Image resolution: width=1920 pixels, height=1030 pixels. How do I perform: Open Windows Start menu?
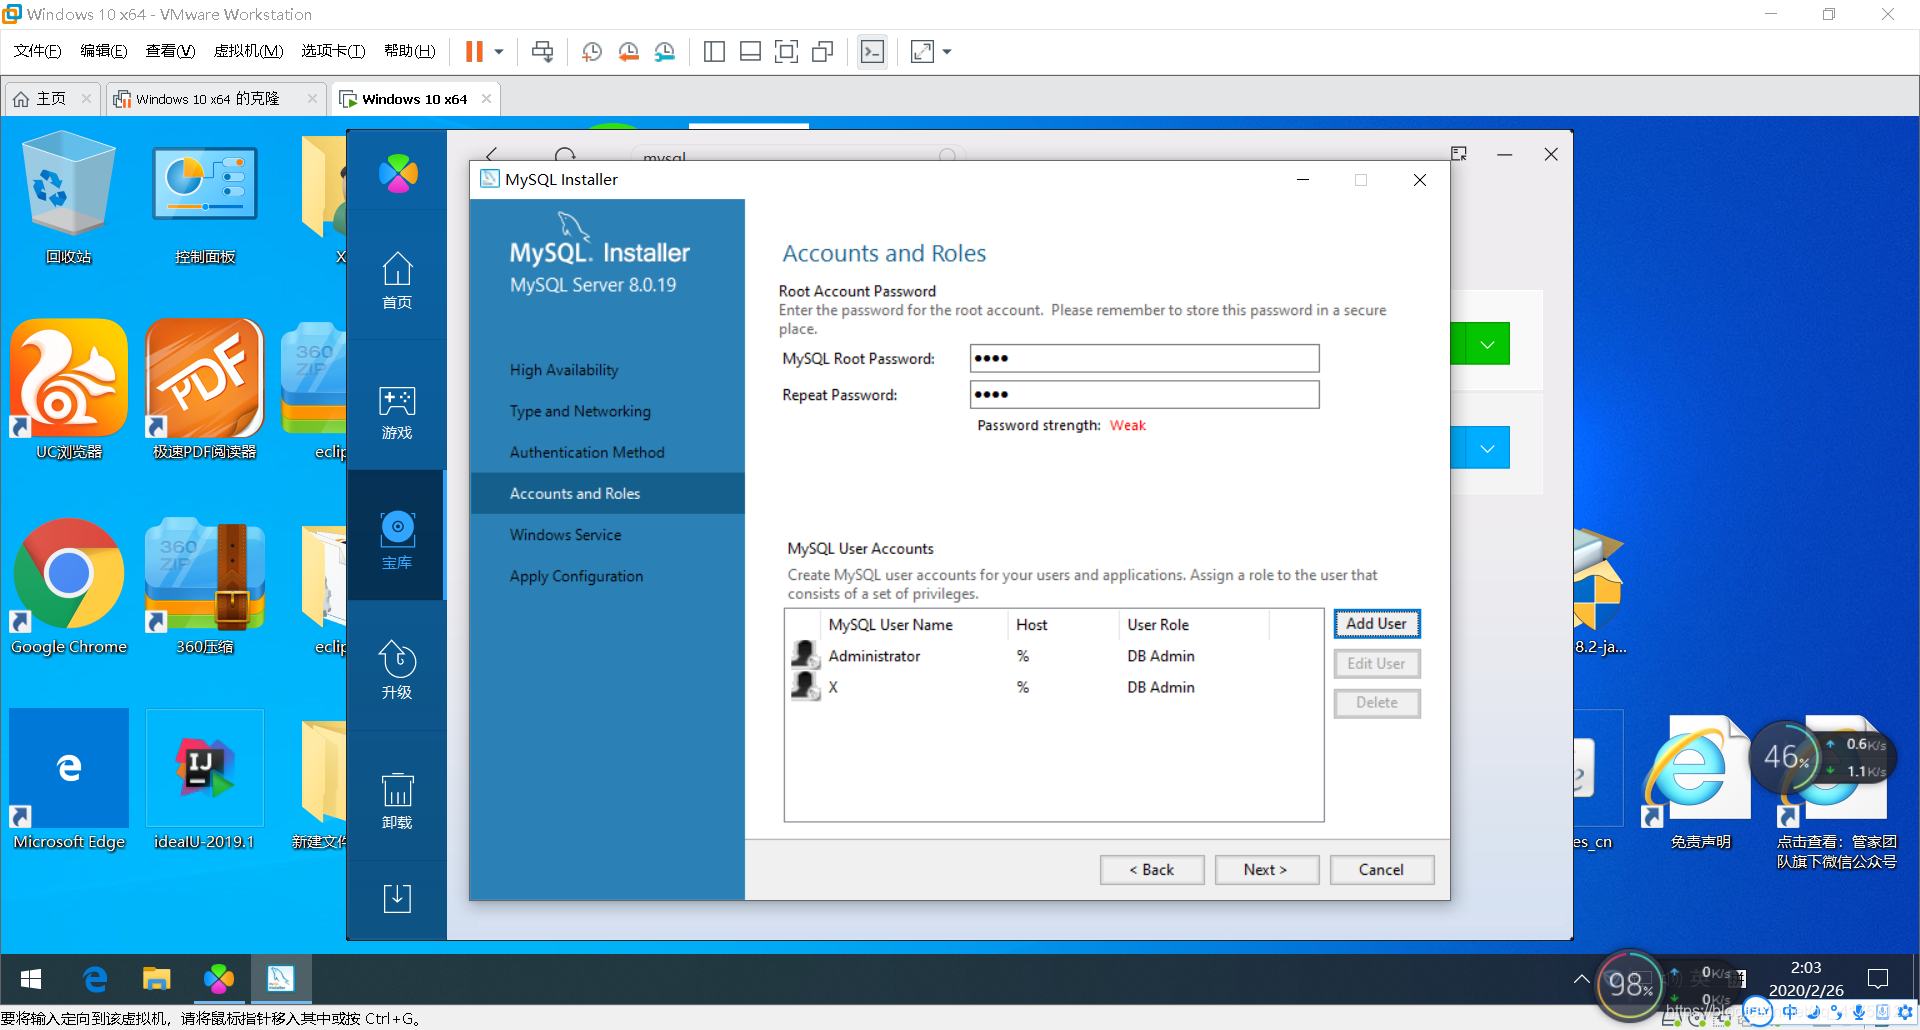[x=31, y=979]
